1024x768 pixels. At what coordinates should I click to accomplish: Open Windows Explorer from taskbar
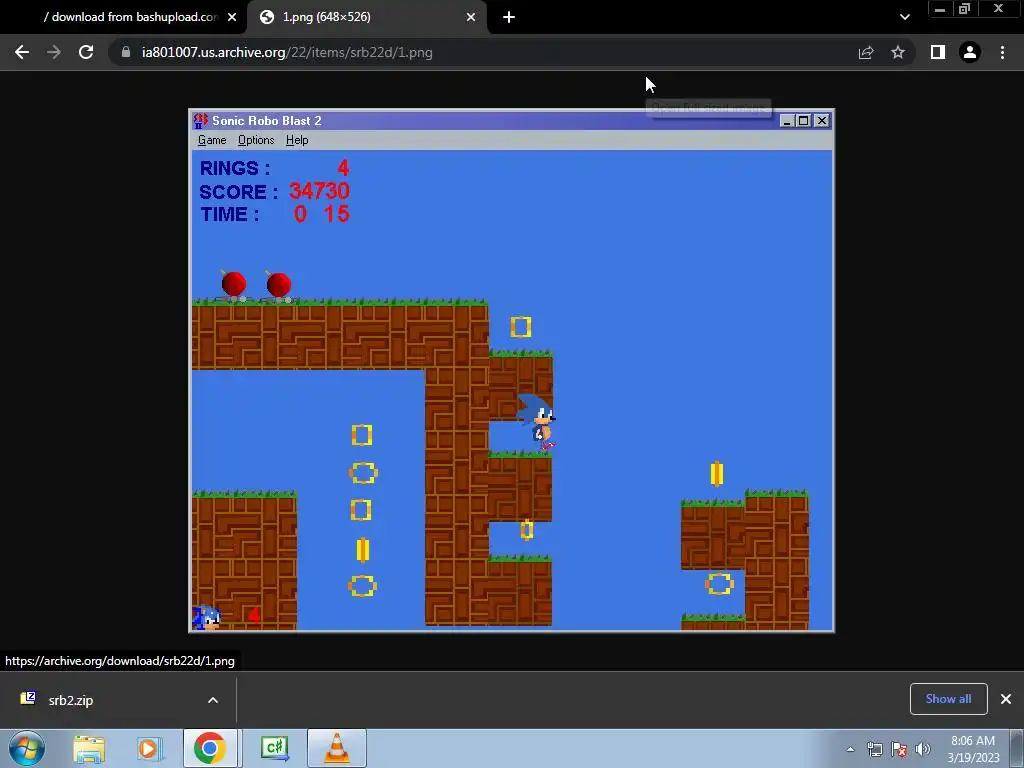[89, 748]
